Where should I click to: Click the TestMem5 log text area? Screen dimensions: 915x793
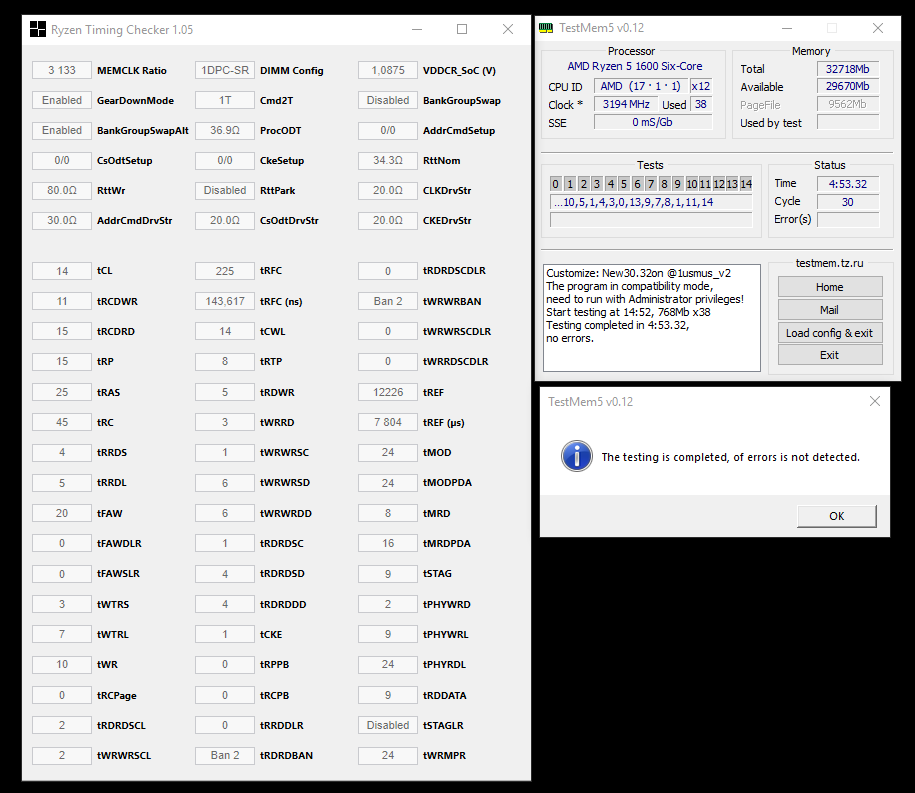click(x=651, y=318)
